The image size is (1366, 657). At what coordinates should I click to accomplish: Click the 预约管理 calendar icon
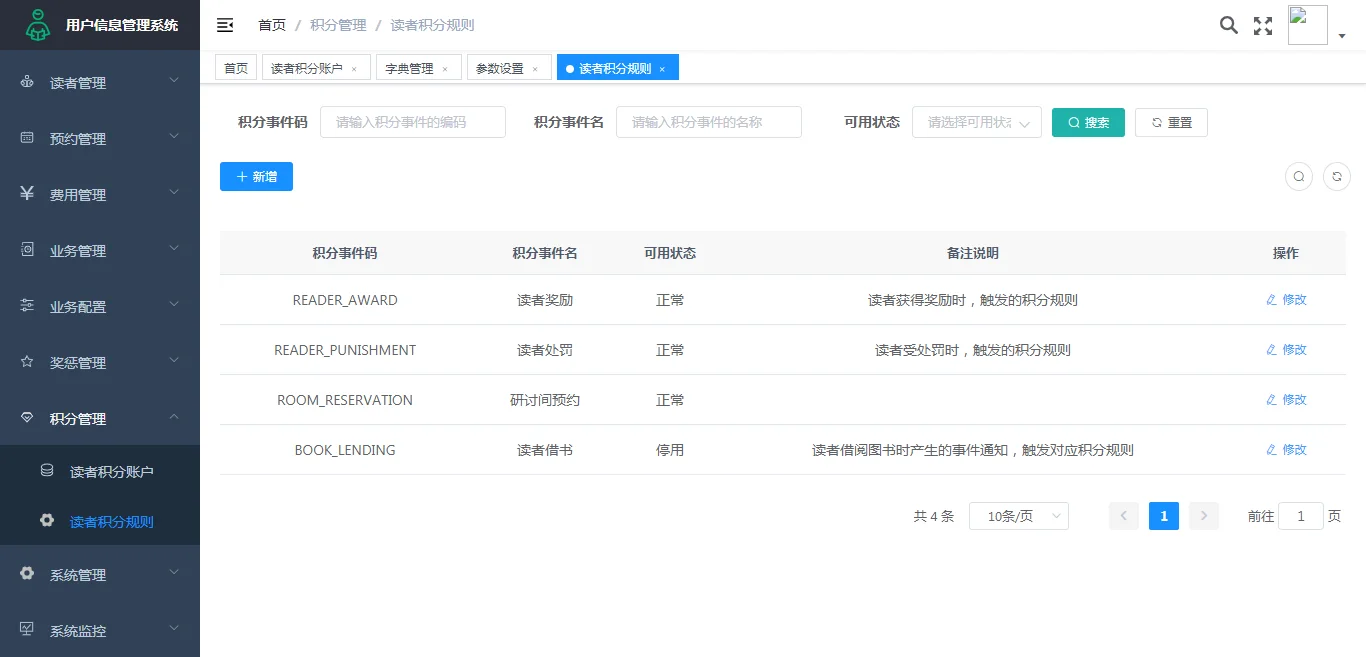pos(27,138)
